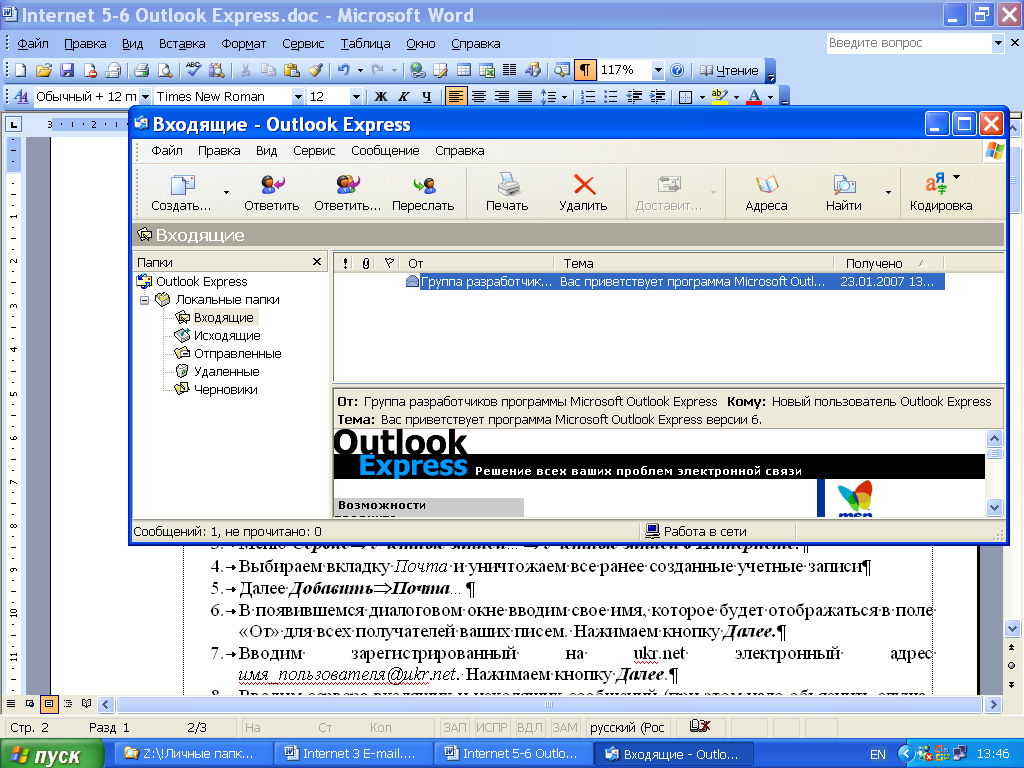Select the Черновики folder
1024x768 pixels.
point(225,390)
